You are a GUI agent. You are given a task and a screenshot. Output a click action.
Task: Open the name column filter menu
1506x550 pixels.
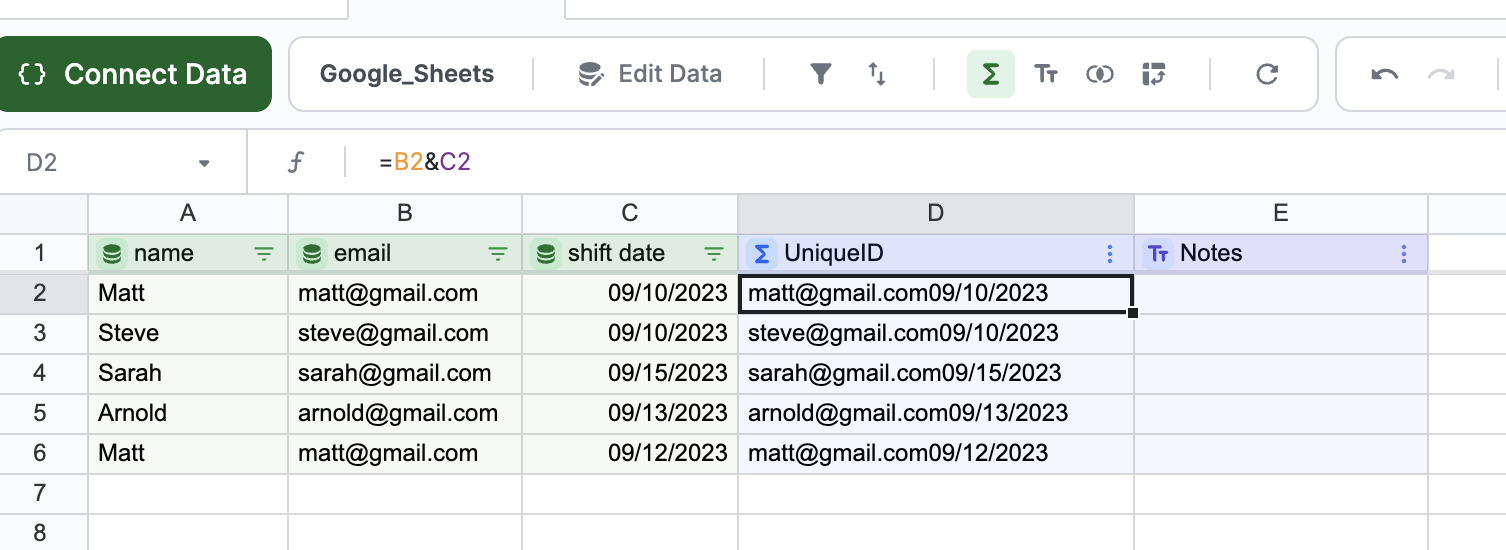click(264, 254)
